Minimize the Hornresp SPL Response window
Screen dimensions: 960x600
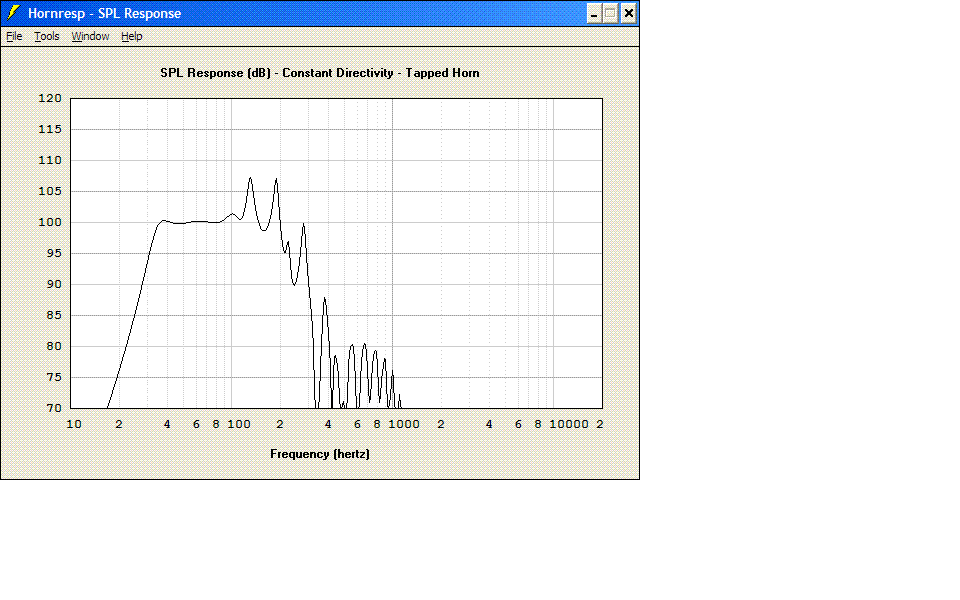pyautogui.click(x=594, y=13)
